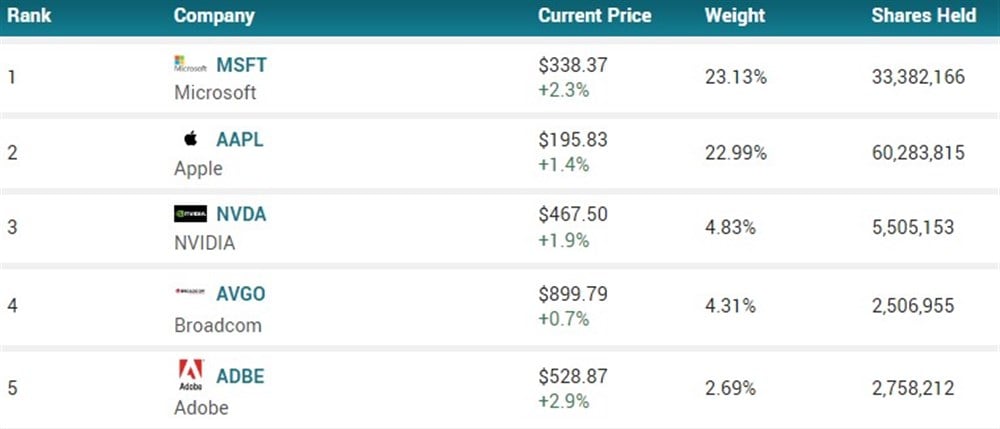The height and width of the screenshot is (429, 1000).
Task: Click the Broadcom logo icon
Action: (x=190, y=292)
